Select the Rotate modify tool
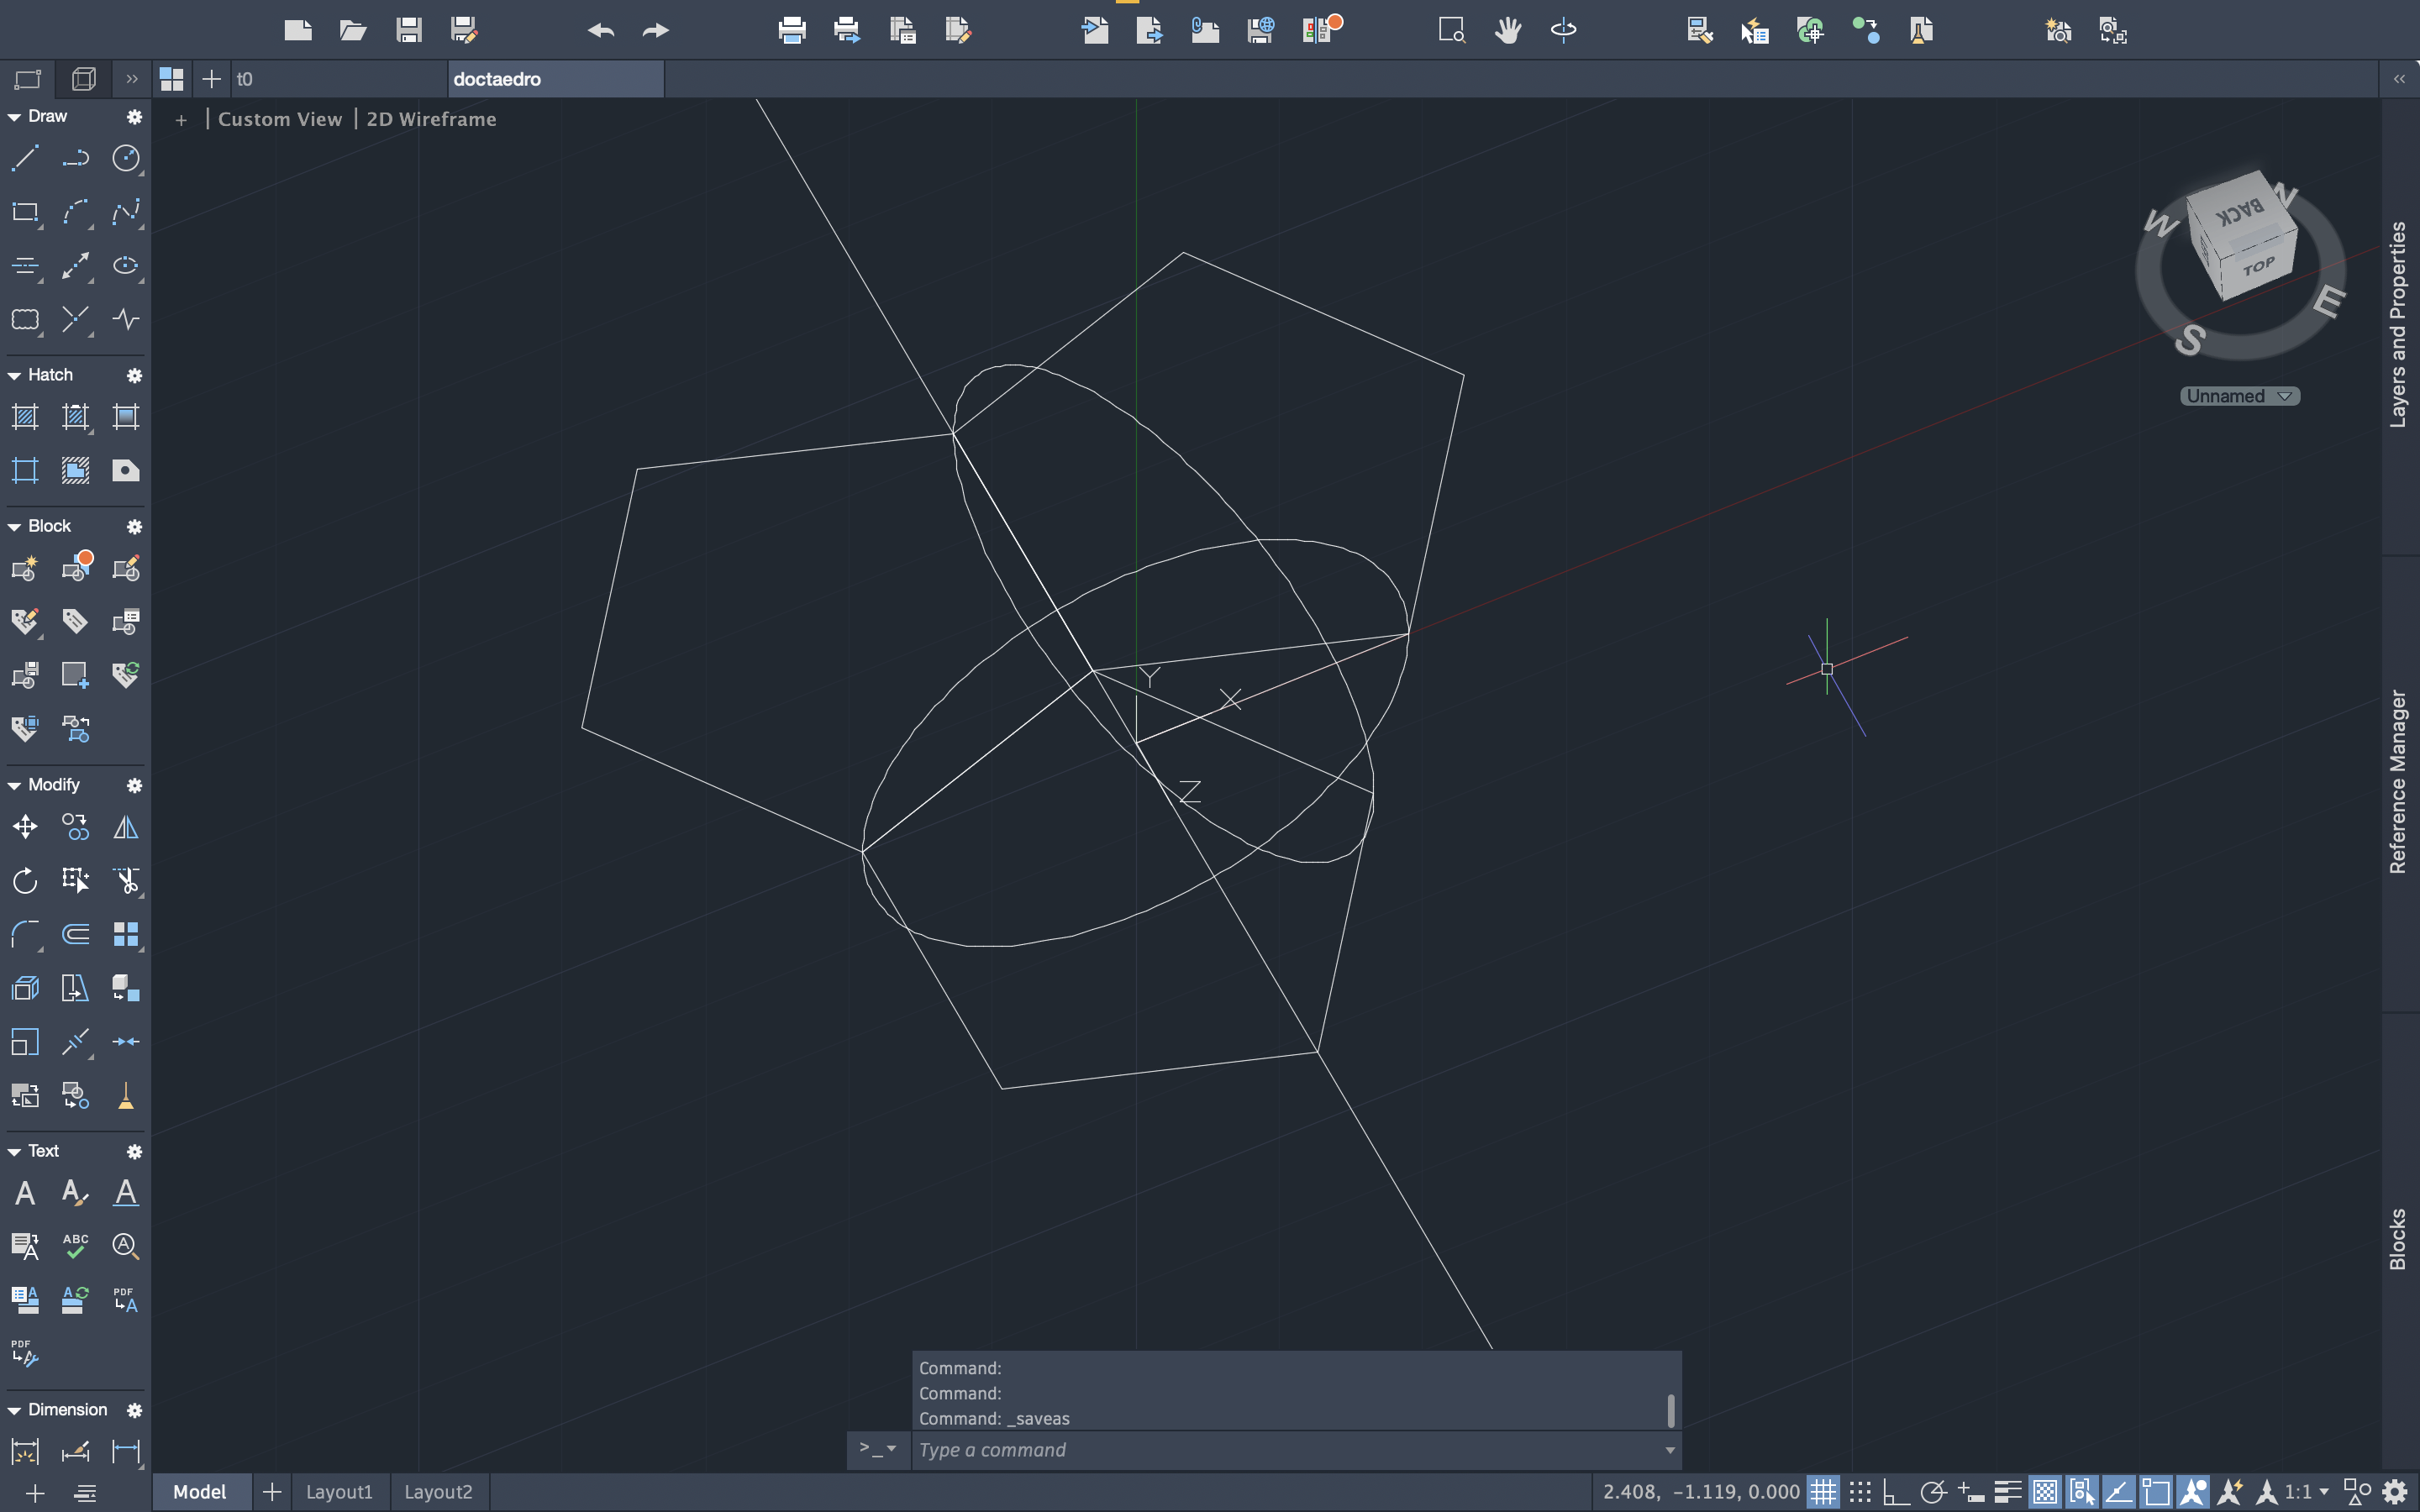This screenshot has height=1512, width=2420. click(x=25, y=880)
